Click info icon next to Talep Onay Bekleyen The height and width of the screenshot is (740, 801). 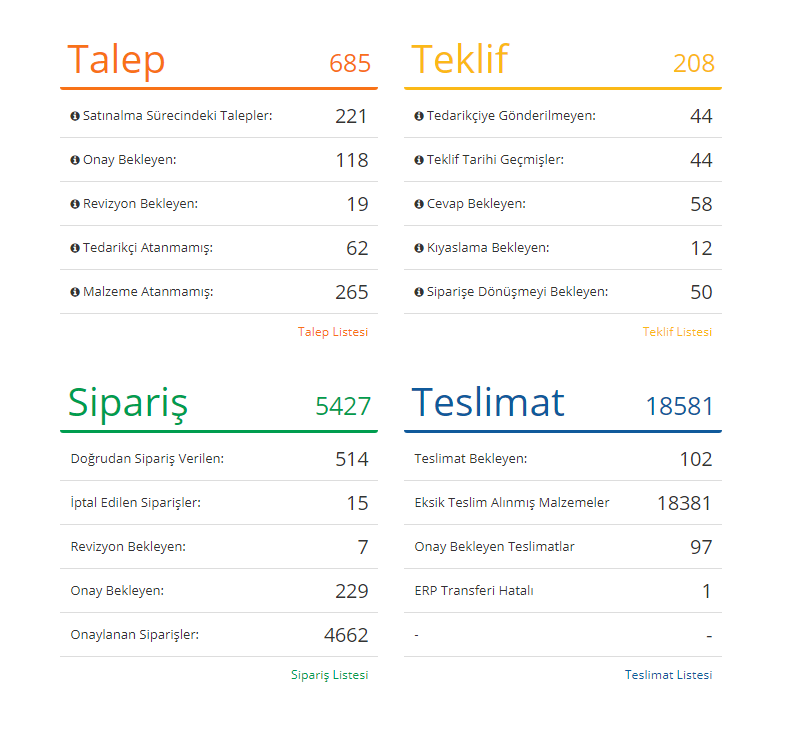point(75,161)
